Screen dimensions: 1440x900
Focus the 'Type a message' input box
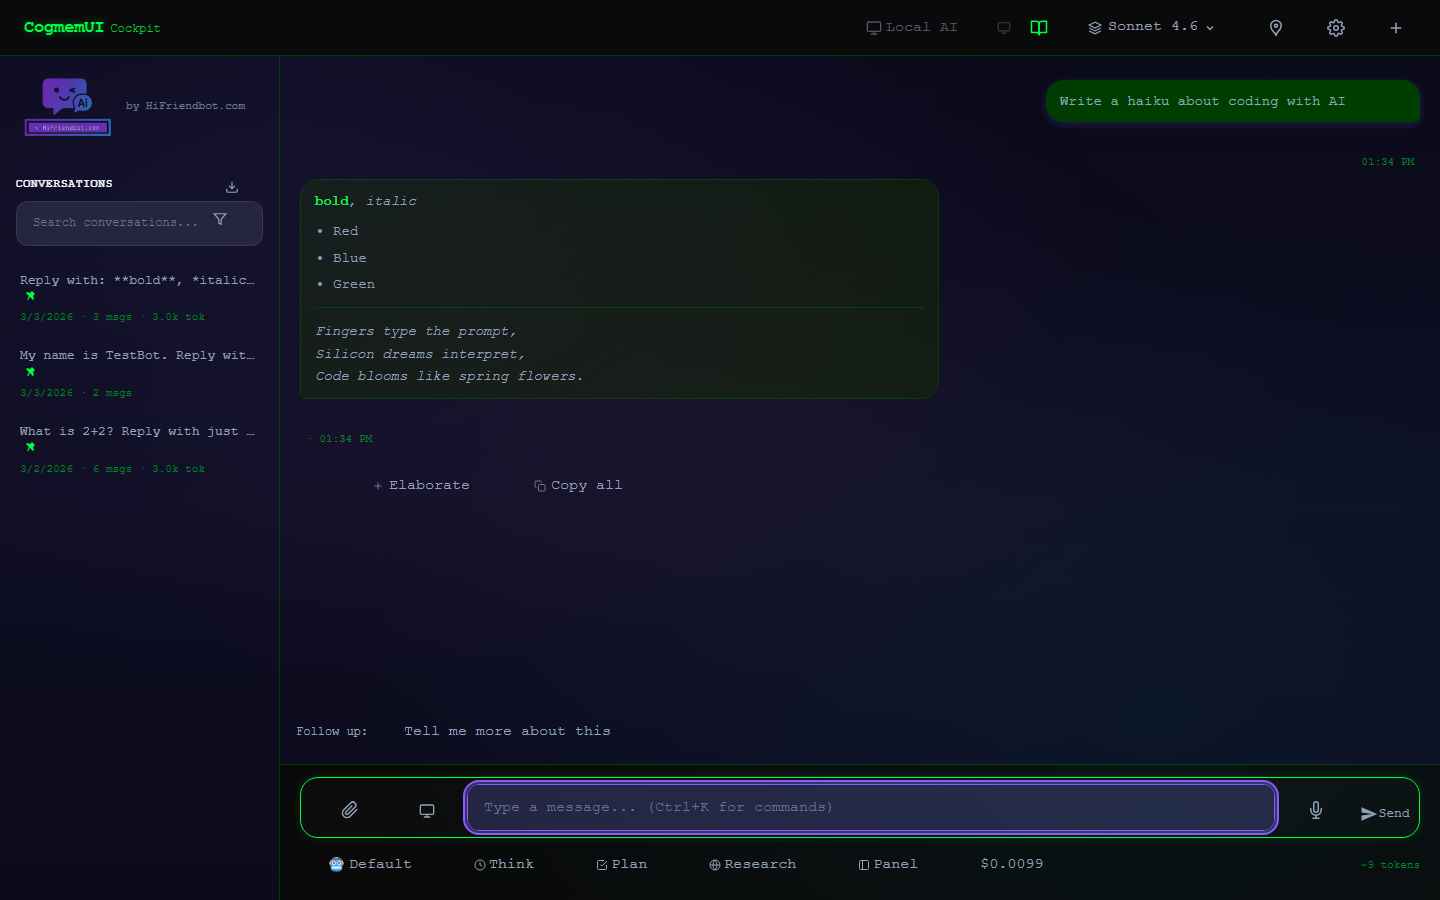(x=871, y=807)
